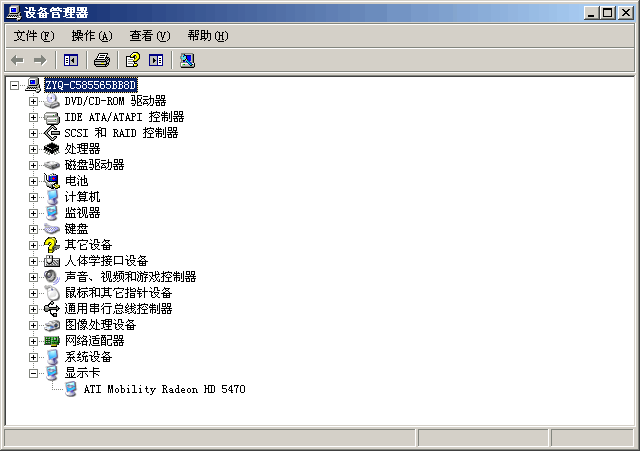This screenshot has width=640, height=451.
Task: Open Properties via the question-mark sheet icon
Action: 133,60
